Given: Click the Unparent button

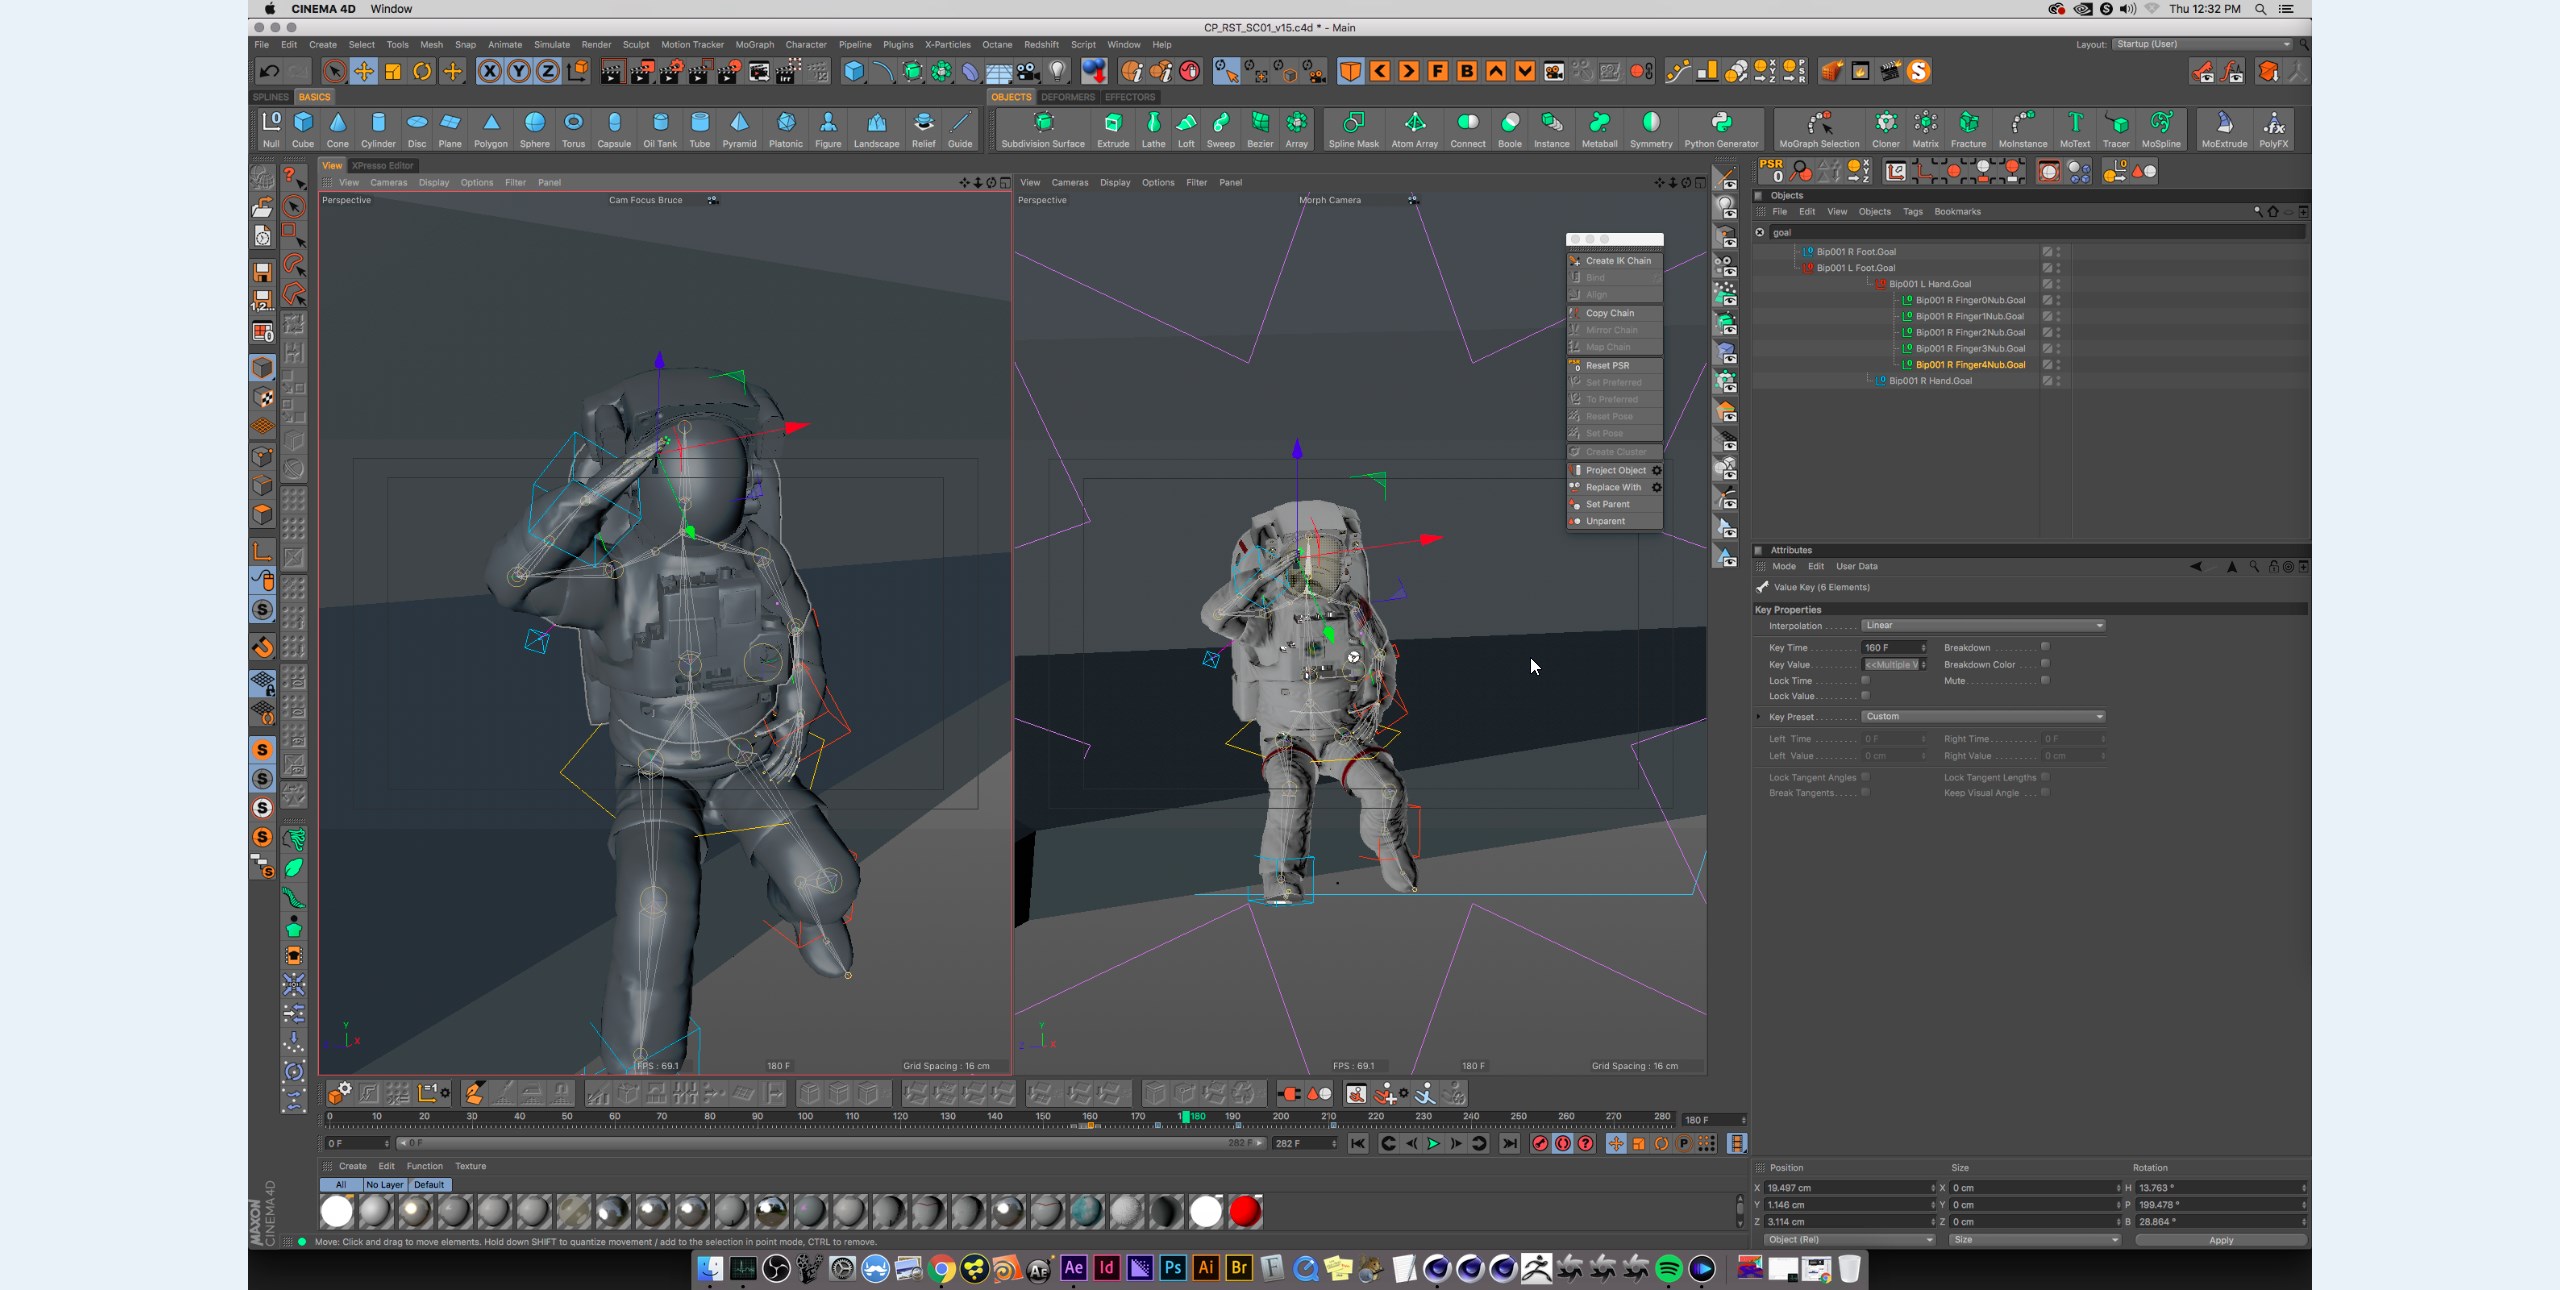Looking at the screenshot, I should point(1614,521).
